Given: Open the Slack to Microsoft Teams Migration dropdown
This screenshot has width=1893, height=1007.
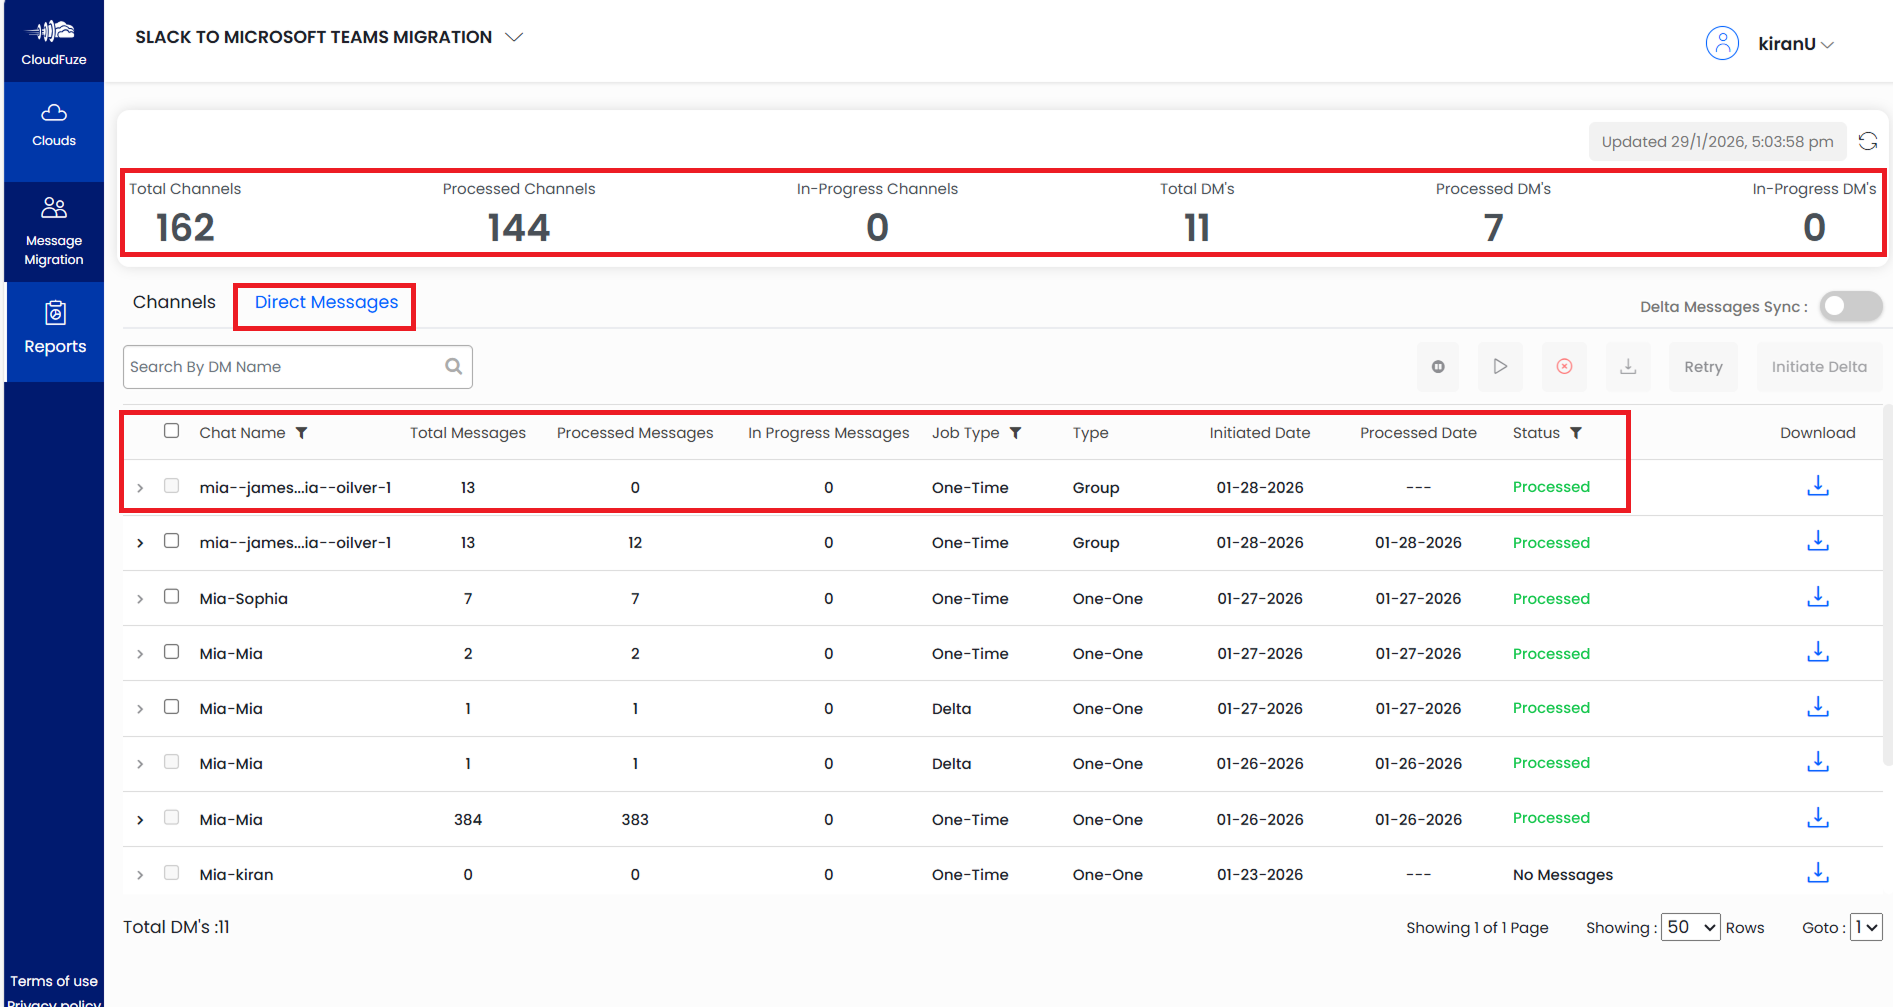Looking at the screenshot, I should [x=514, y=37].
